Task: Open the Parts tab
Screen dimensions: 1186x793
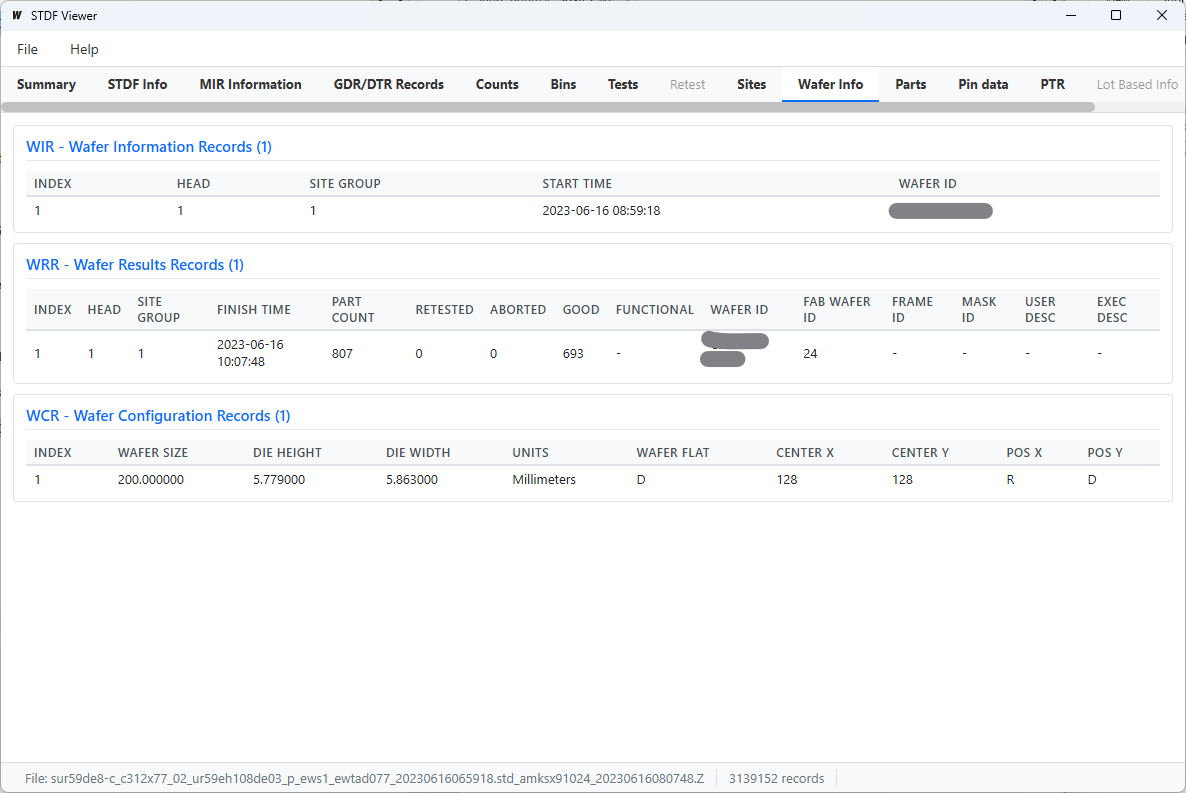Action: 910,85
